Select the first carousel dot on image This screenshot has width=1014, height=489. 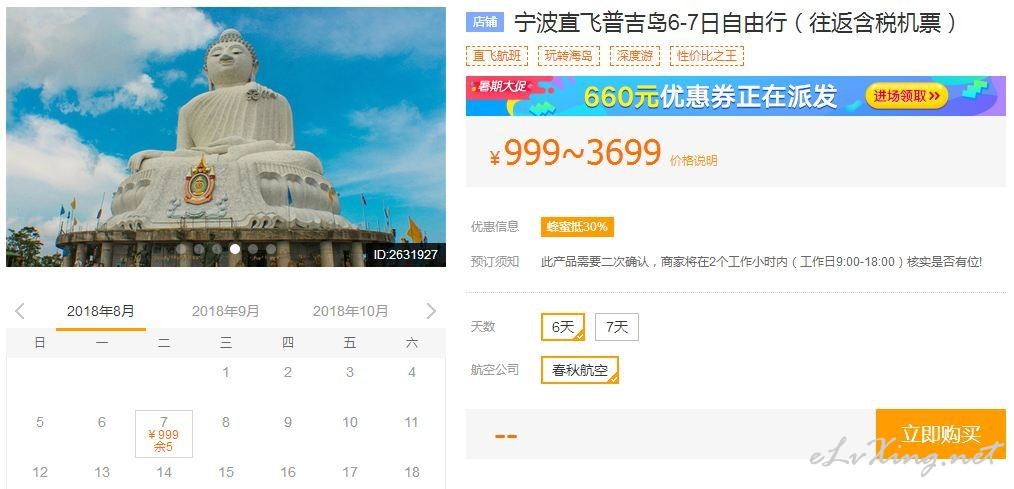click(181, 249)
